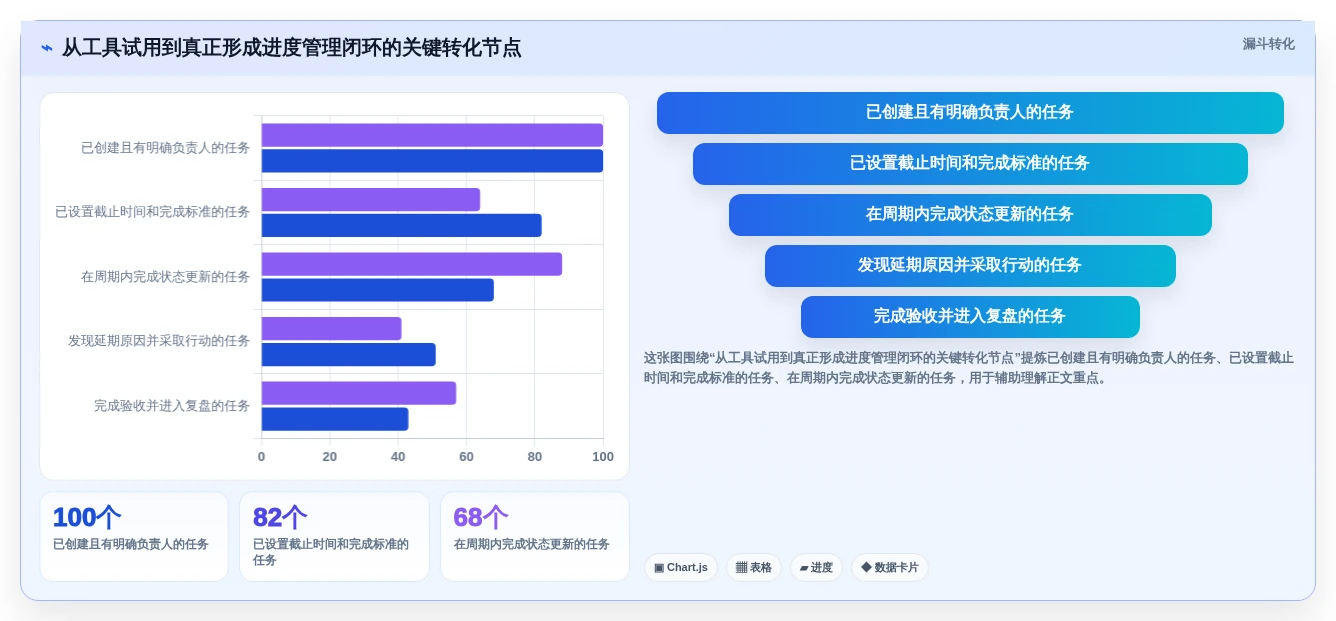Click the blue bar for 已设置截止时间和完成标准的任务
1336x621 pixels.
point(402,225)
